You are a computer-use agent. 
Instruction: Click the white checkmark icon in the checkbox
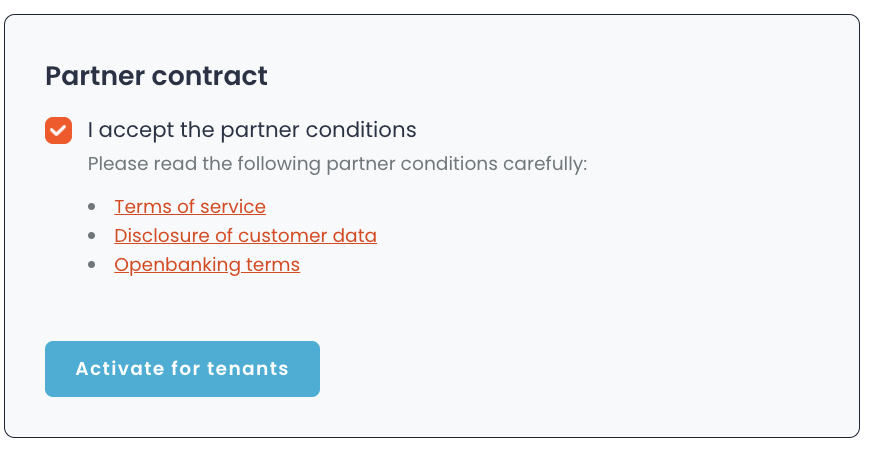tap(59, 130)
